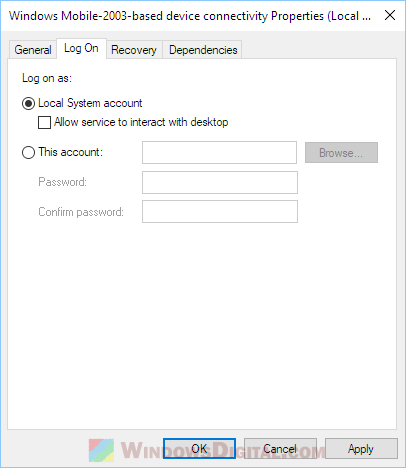Click the WindowsDigital colorful logo watermark

pos(102,450)
